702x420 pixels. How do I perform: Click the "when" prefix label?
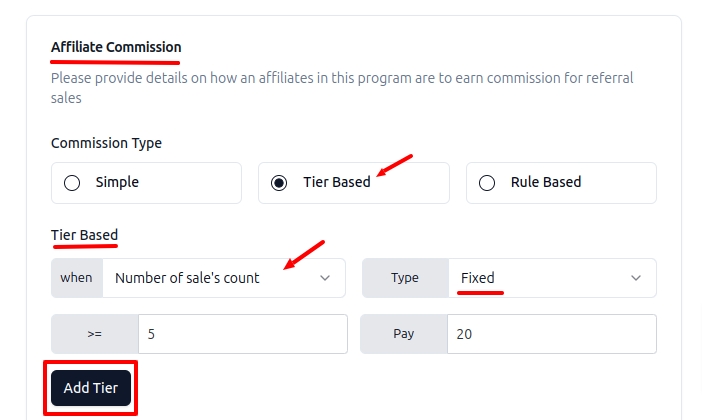tap(77, 278)
